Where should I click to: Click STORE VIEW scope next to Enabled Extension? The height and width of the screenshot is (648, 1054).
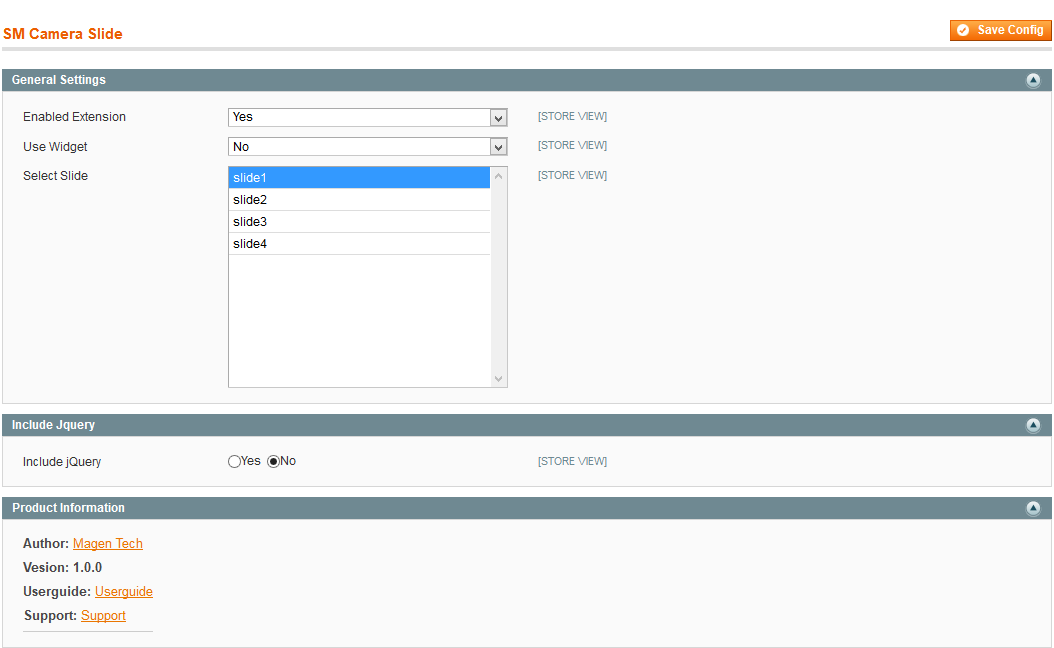pyautogui.click(x=572, y=116)
